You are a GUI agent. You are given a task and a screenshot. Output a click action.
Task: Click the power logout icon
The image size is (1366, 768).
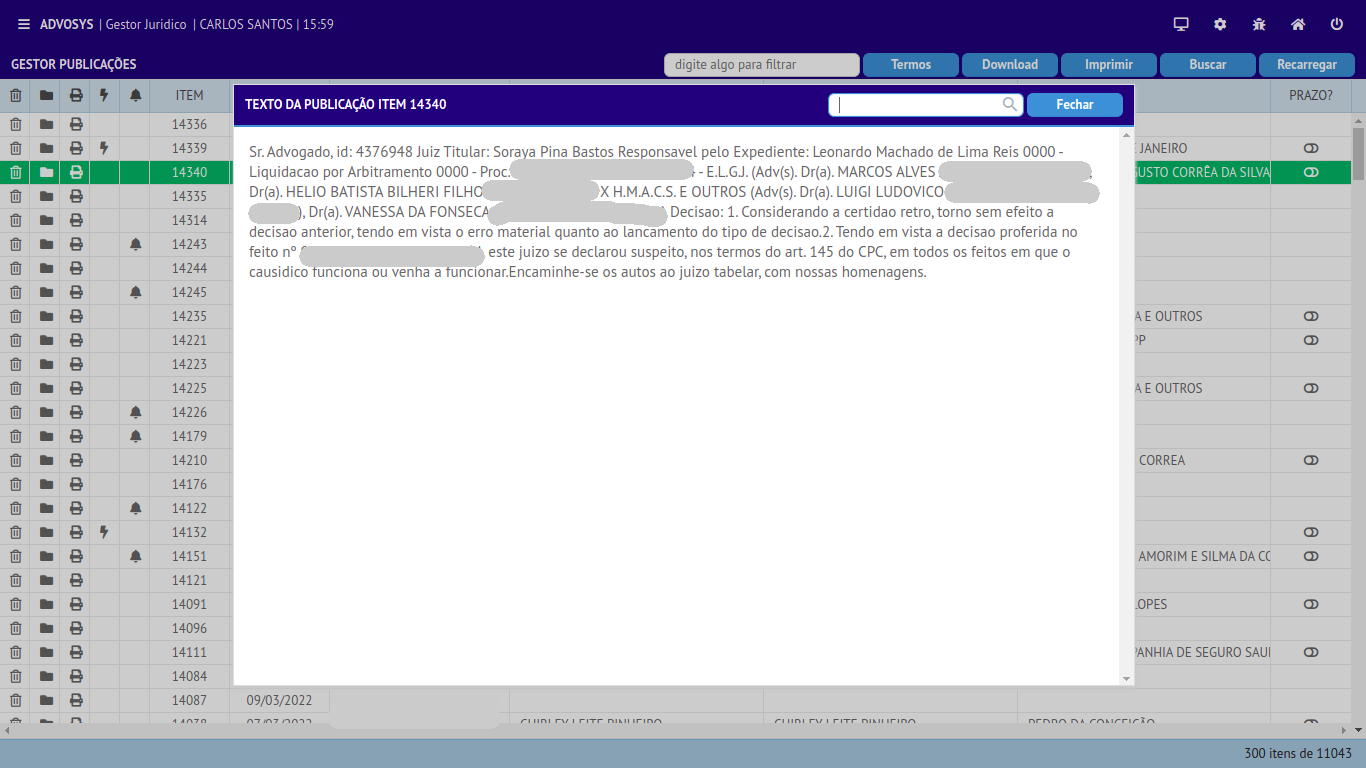[x=1337, y=24]
